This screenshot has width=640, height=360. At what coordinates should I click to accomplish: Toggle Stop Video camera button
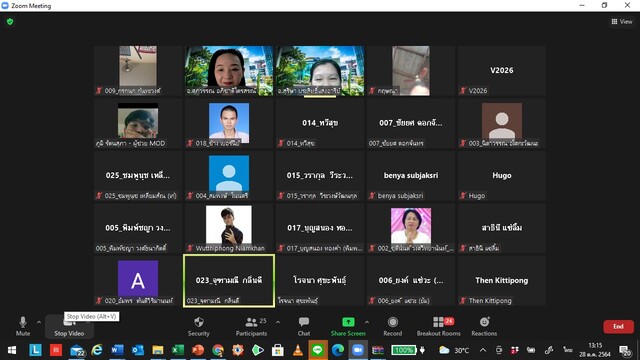click(69, 327)
